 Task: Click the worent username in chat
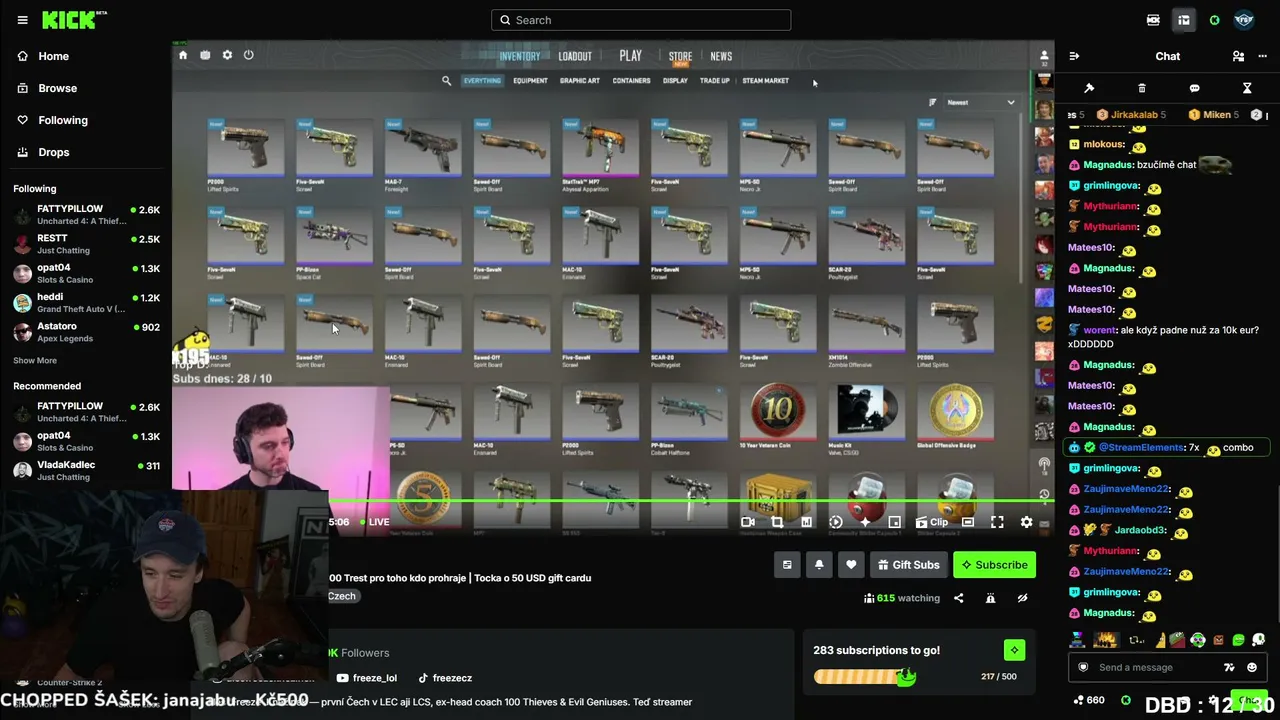click(x=1100, y=330)
